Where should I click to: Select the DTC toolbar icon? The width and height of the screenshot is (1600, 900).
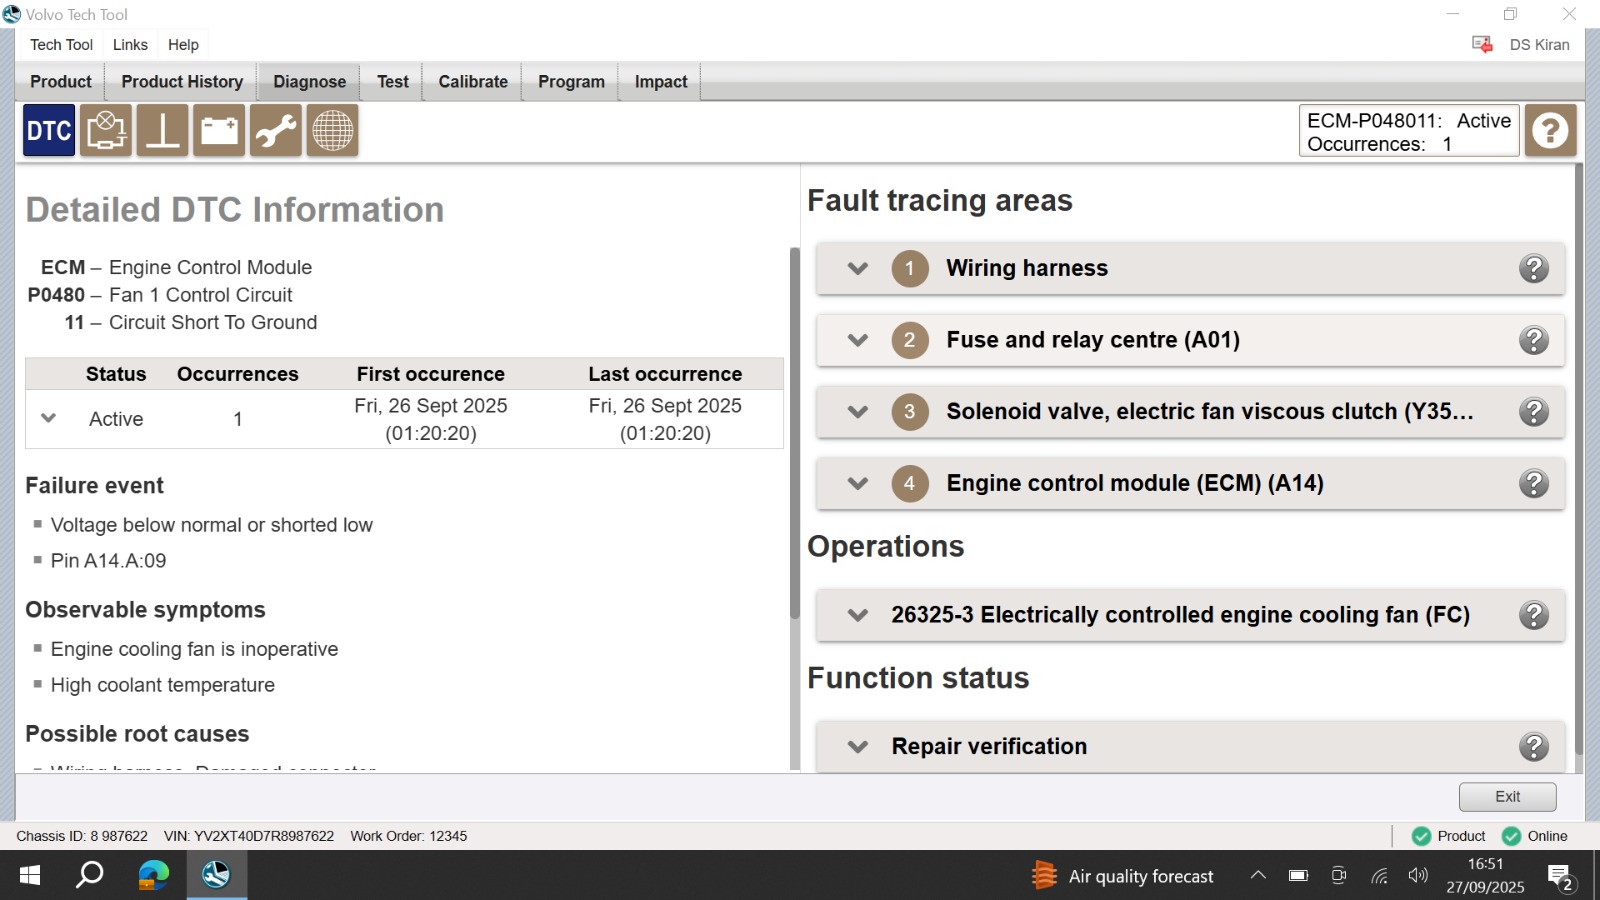point(49,131)
